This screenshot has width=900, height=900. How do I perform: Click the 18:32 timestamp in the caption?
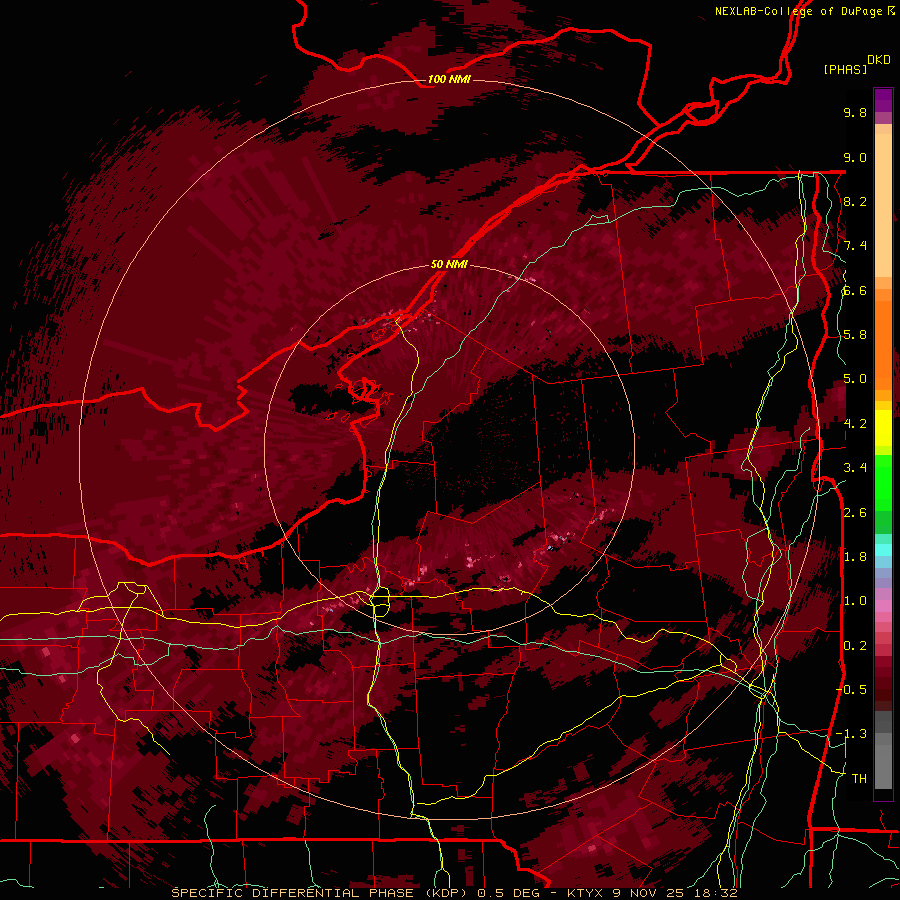click(717, 893)
